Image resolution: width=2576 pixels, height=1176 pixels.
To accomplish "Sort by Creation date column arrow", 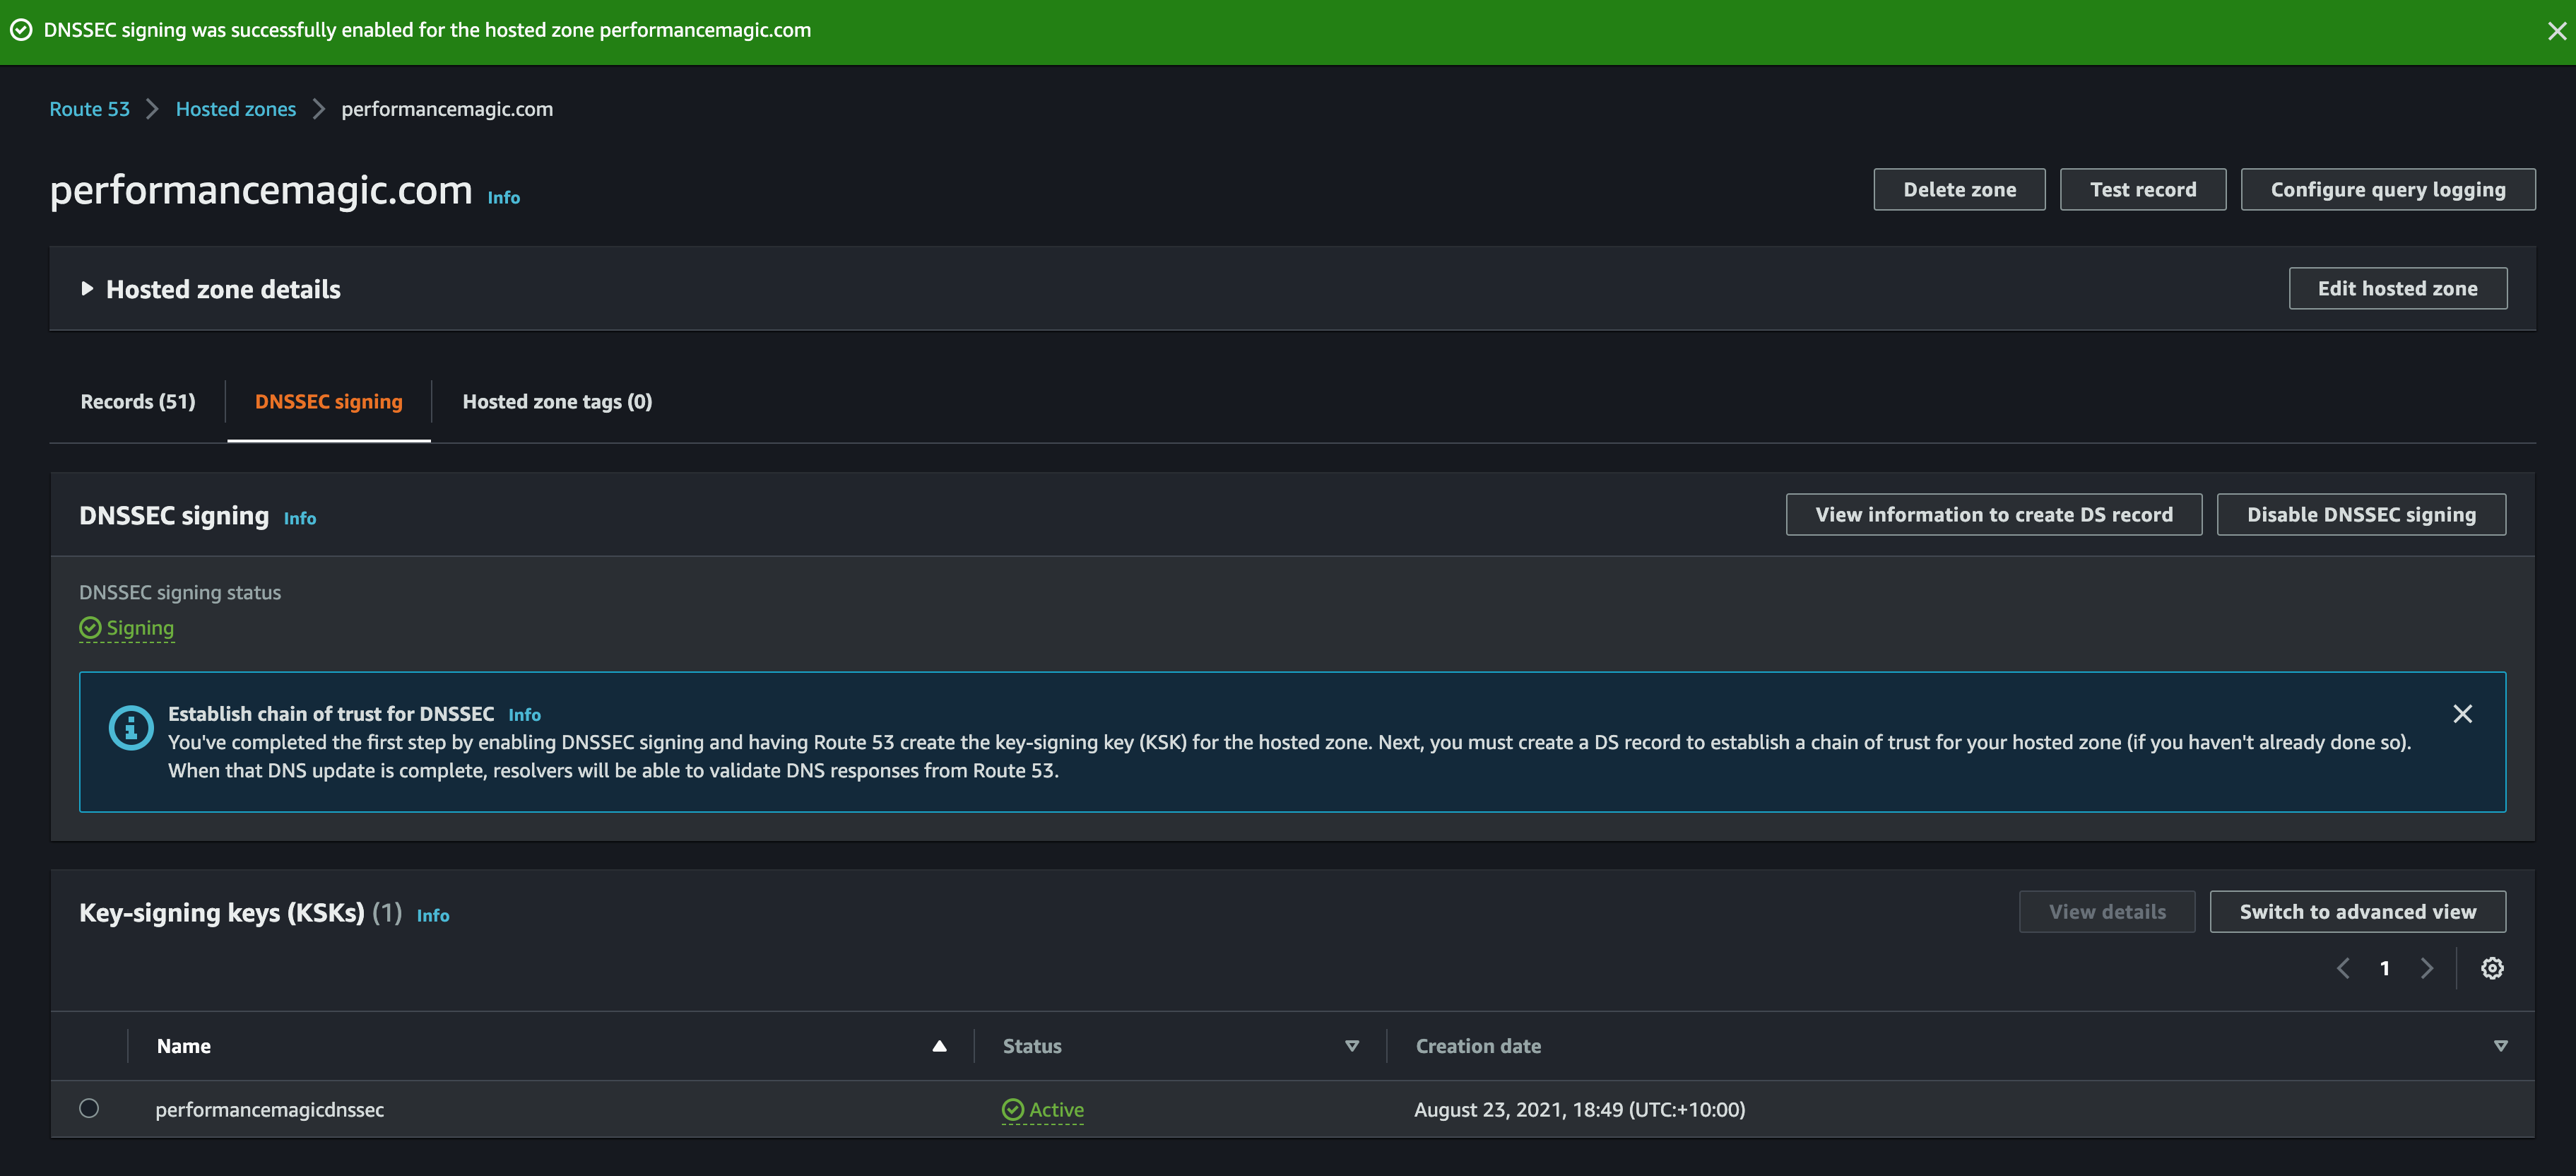I will (2500, 1046).
